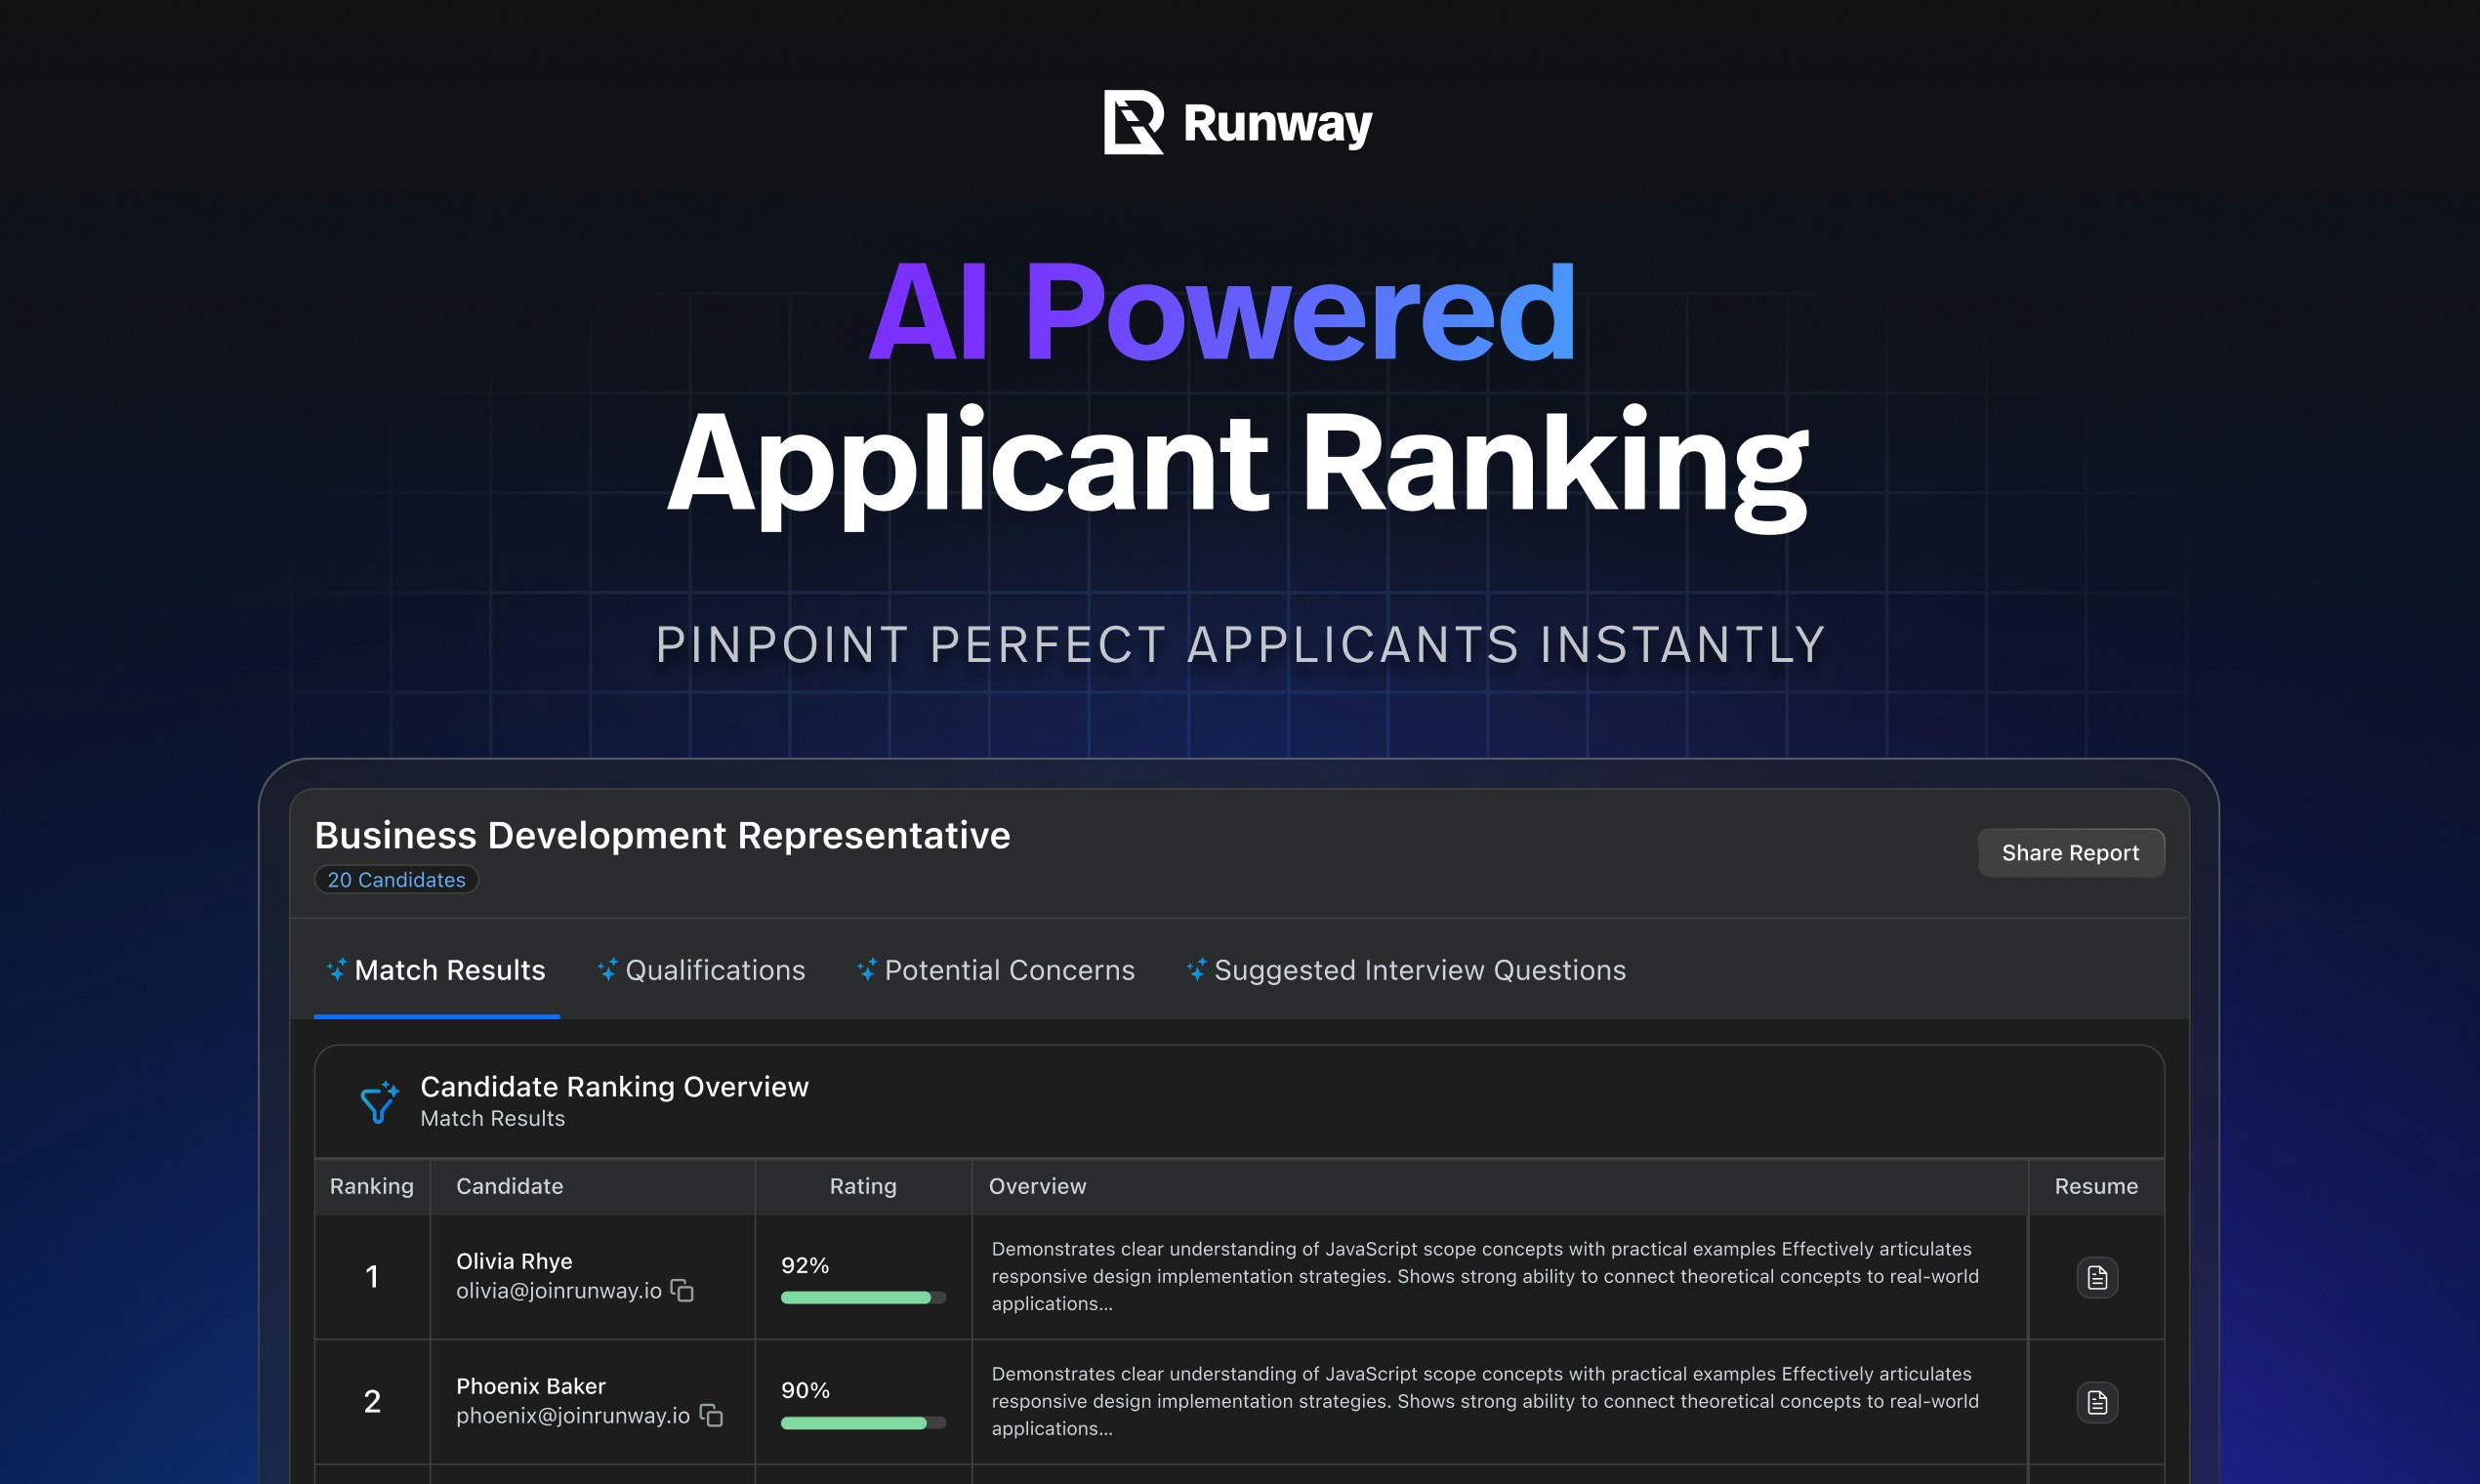The height and width of the screenshot is (1484, 2480).
Task: Open Phoenix Baker's resume document
Action: coord(2097,1402)
